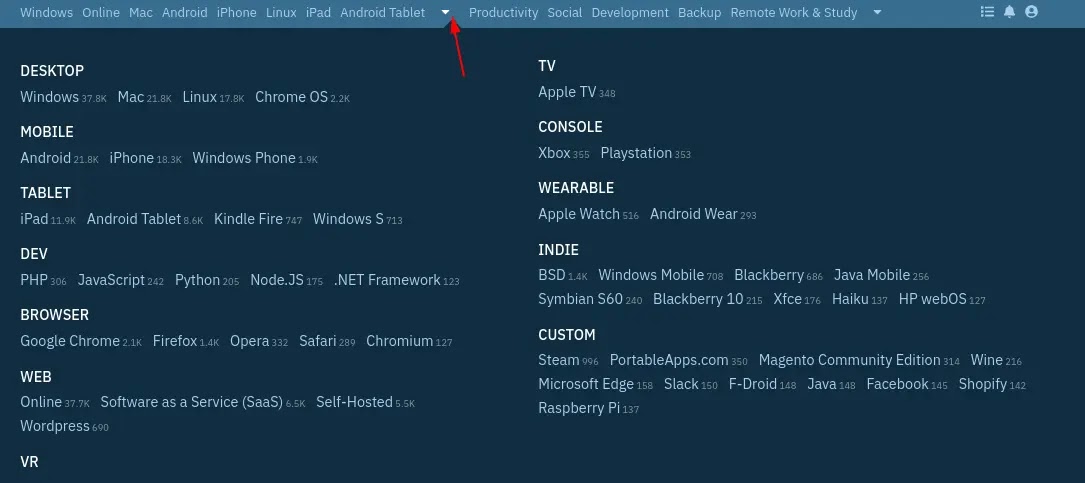Screen dimensions: 1085x483
Task: Select Android in the top navigation bar
Action: pos(185,12)
